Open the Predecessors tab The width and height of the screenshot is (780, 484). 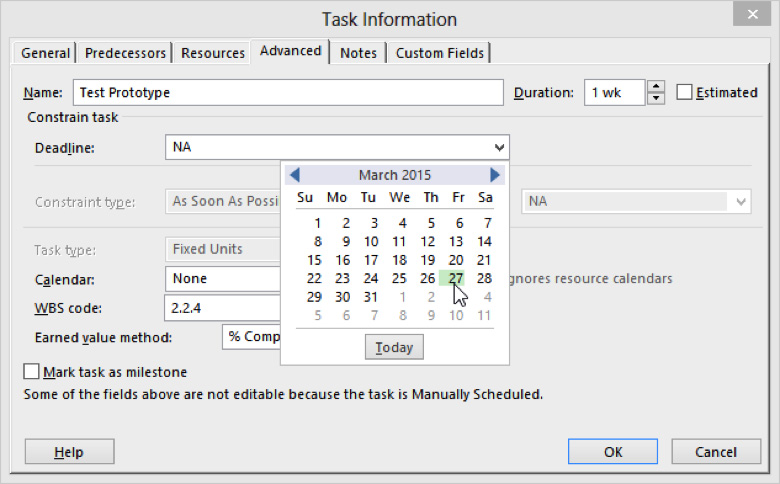[126, 53]
